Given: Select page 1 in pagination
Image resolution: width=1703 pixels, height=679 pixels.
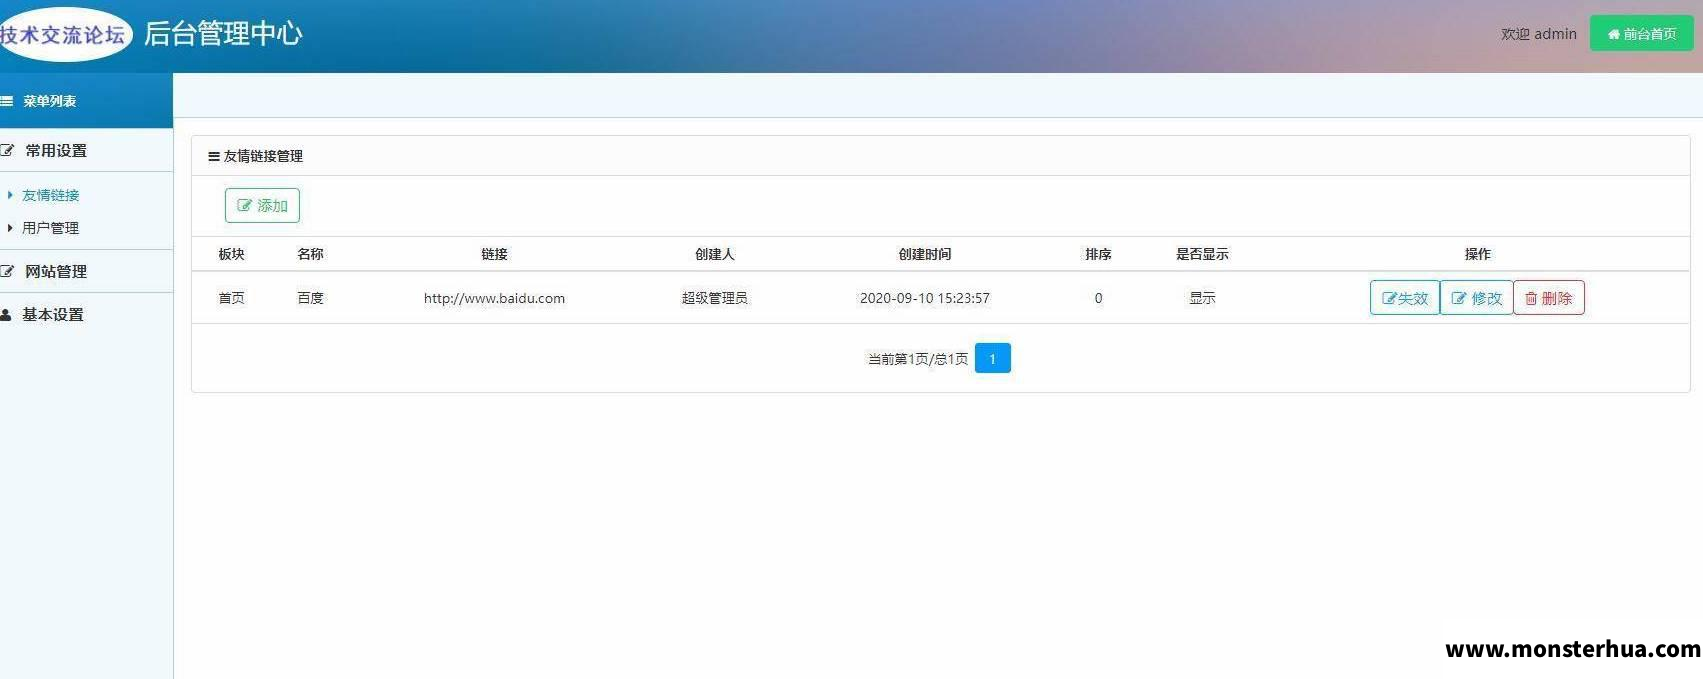Looking at the screenshot, I should coord(992,358).
